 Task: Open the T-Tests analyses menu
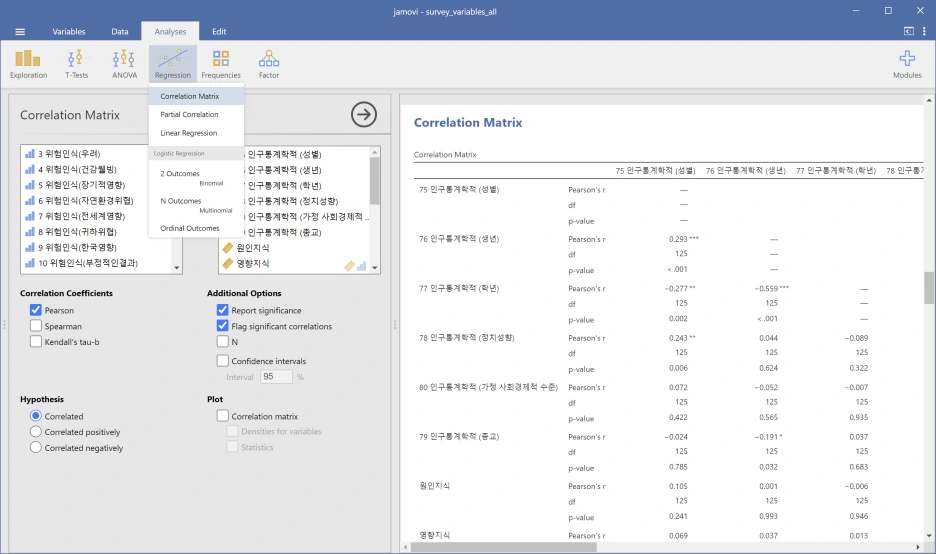point(76,64)
